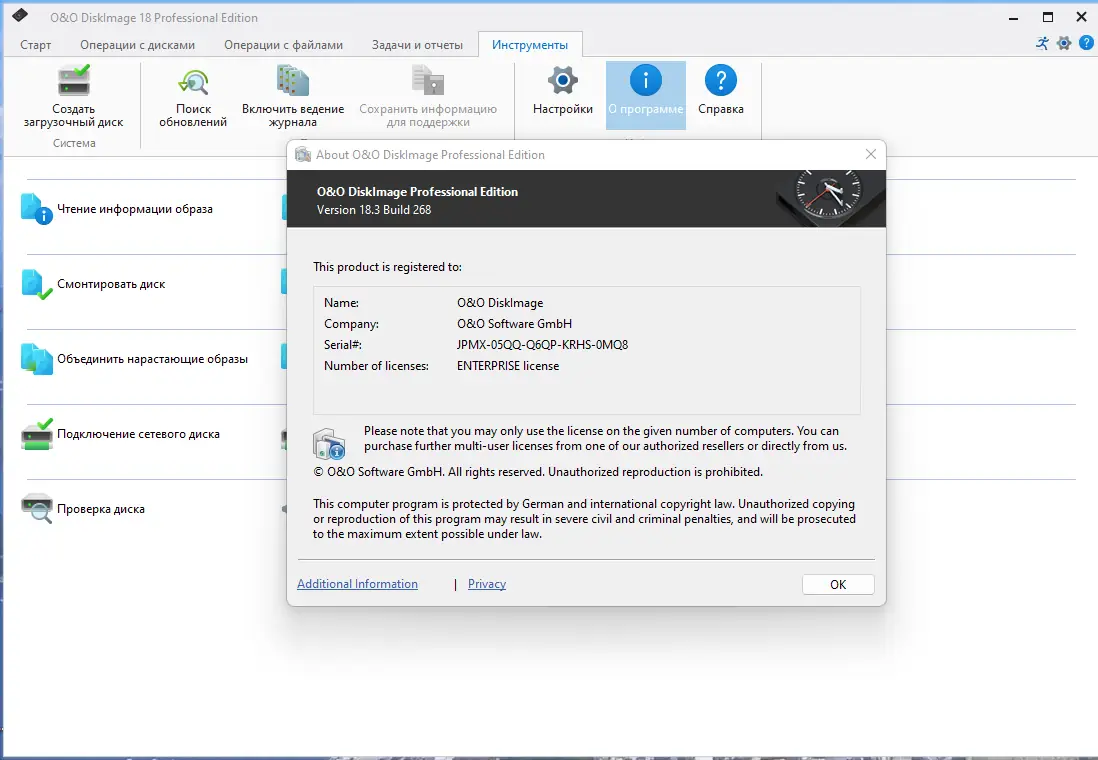The height and width of the screenshot is (760, 1098).
Task: Open the Privacy link
Action: click(486, 584)
